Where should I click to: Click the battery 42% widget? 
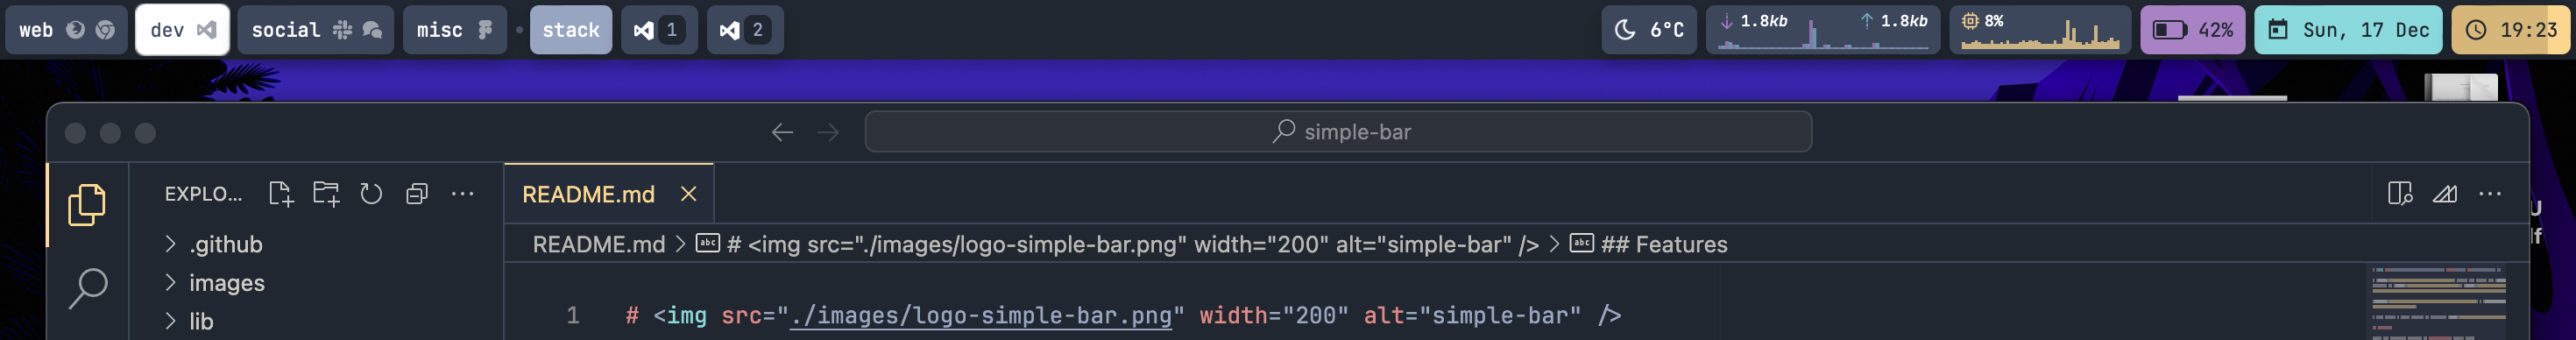pyautogui.click(x=2192, y=30)
